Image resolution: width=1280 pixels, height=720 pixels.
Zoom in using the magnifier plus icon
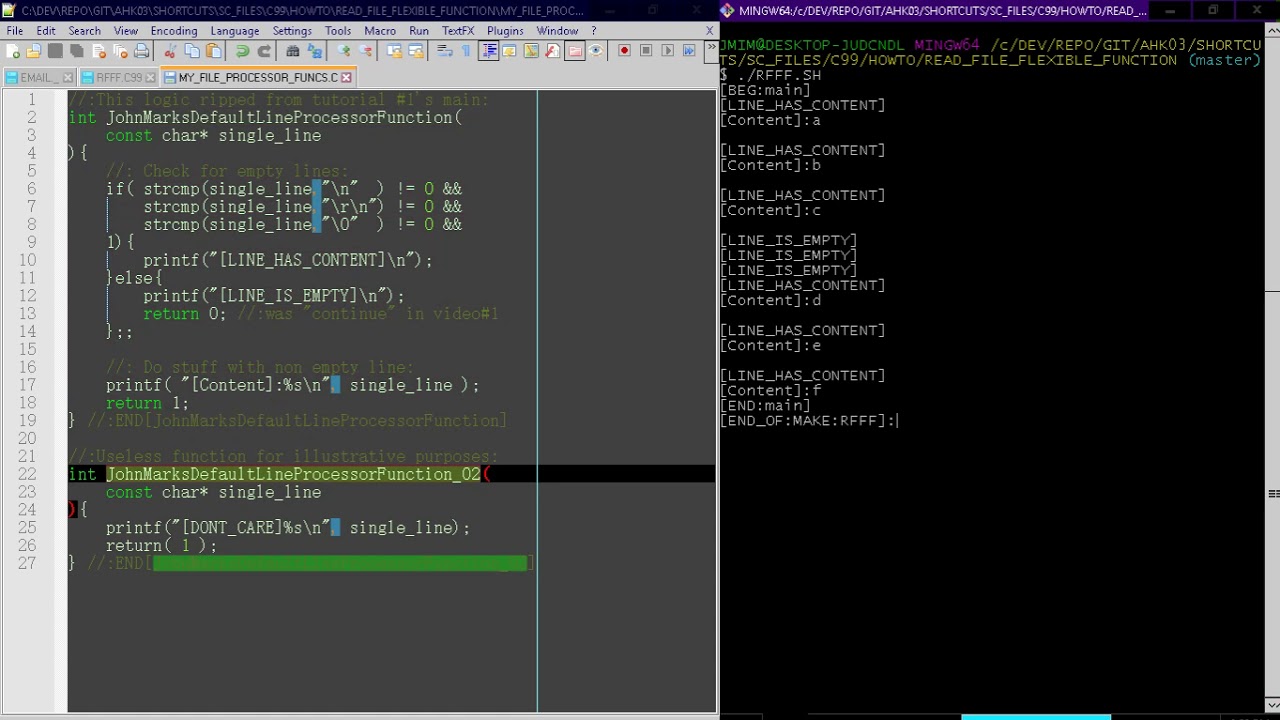[x=344, y=51]
